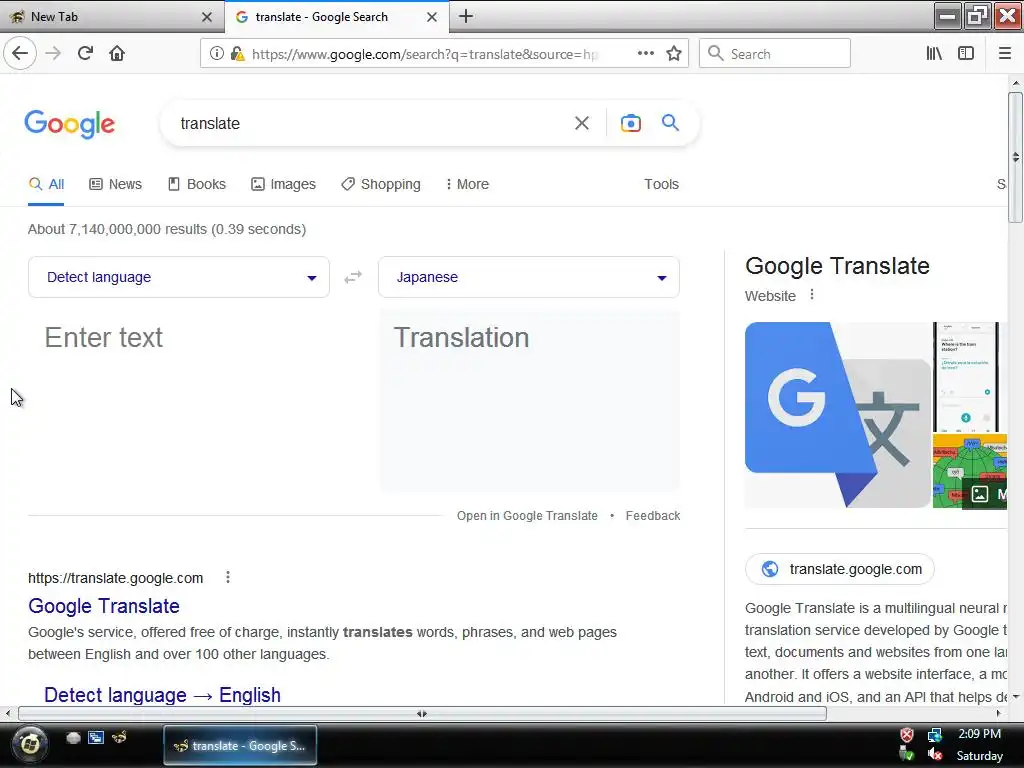Image resolution: width=1024 pixels, height=768 pixels.
Task: Click the browser forward arrow
Action: point(54,54)
